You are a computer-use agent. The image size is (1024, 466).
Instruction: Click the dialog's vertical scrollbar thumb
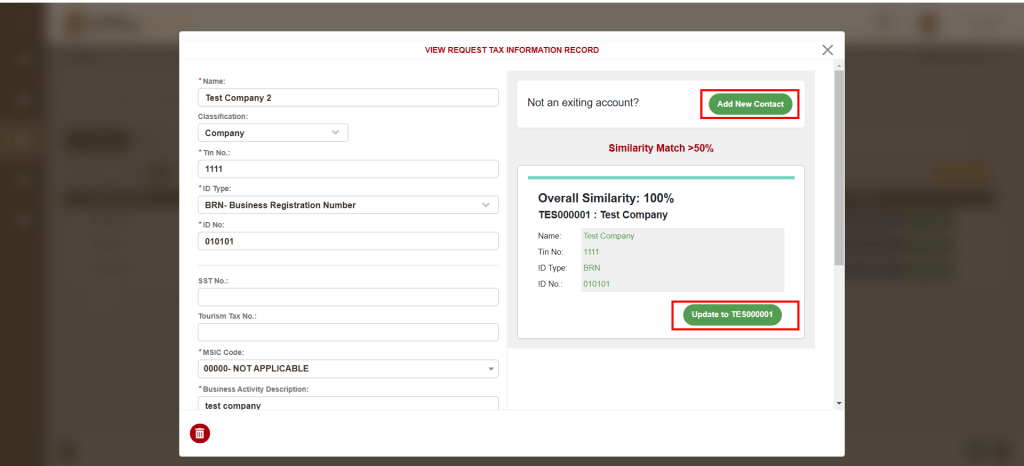click(x=838, y=170)
